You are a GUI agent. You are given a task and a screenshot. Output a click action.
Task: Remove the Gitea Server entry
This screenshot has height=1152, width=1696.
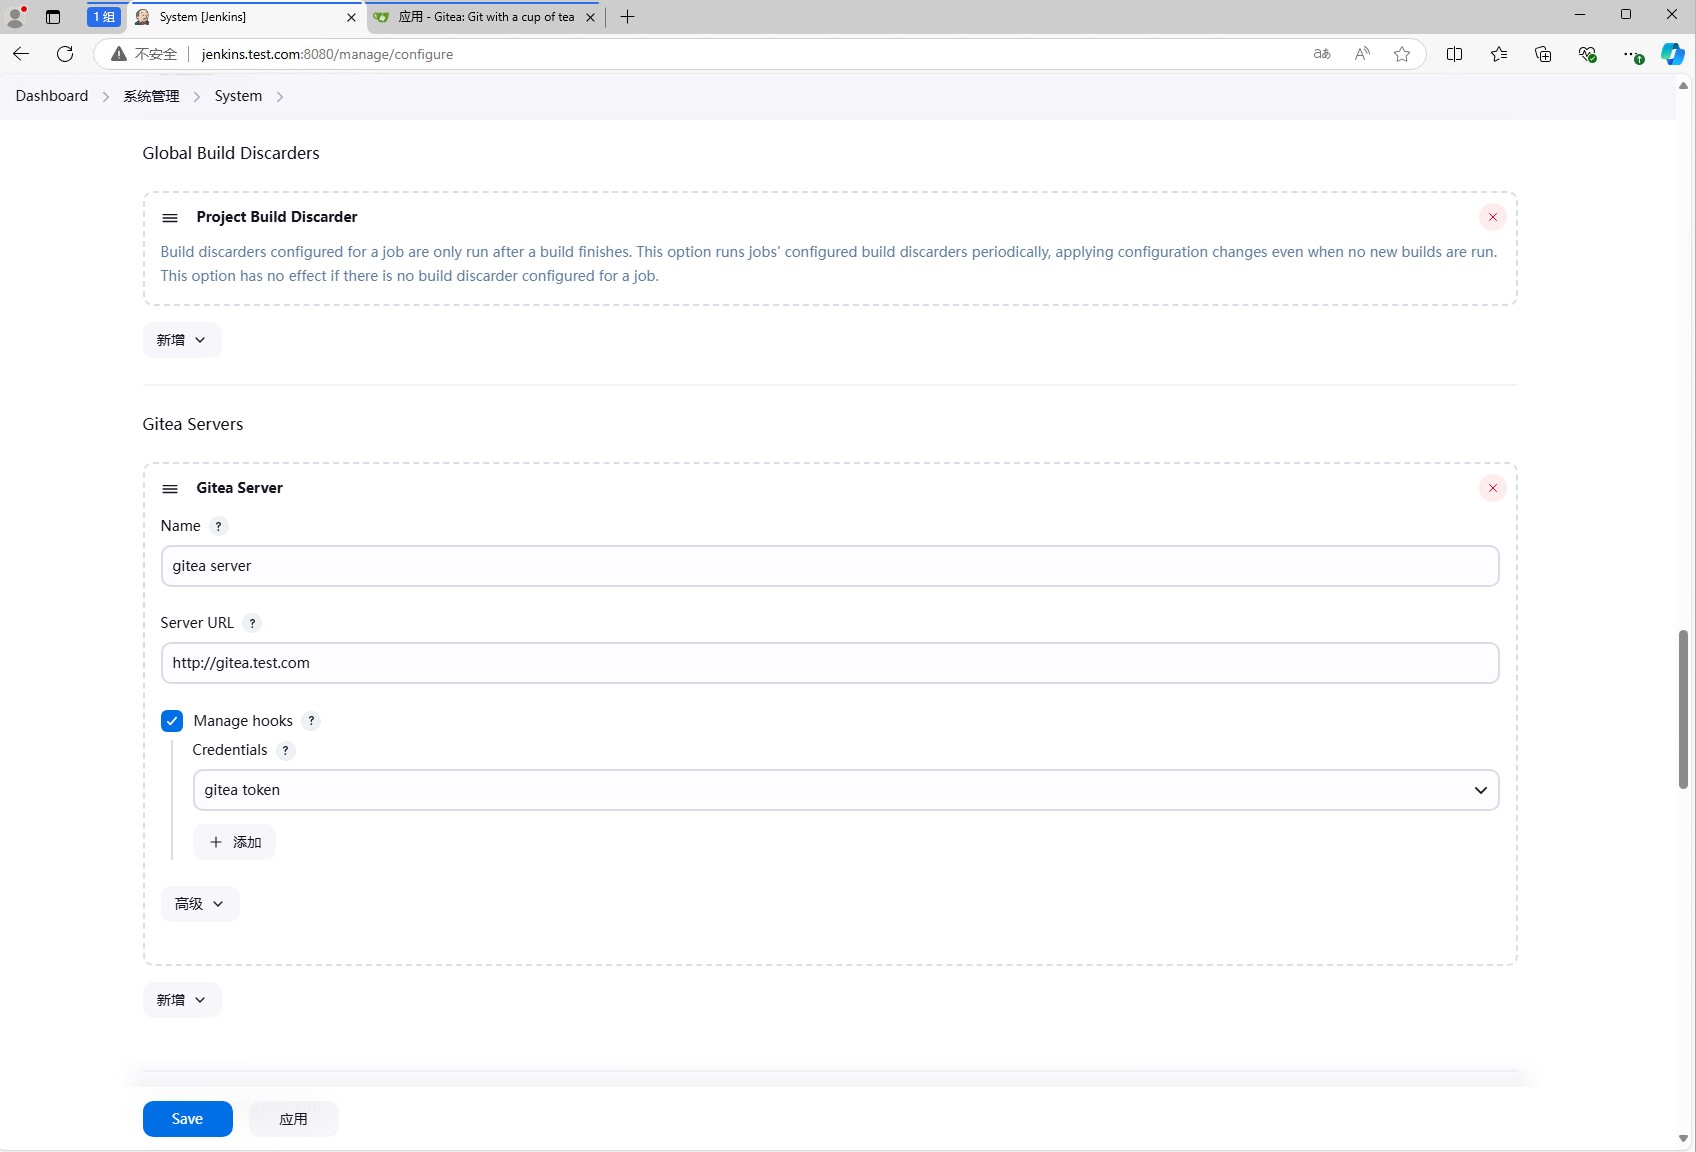pos(1493,488)
